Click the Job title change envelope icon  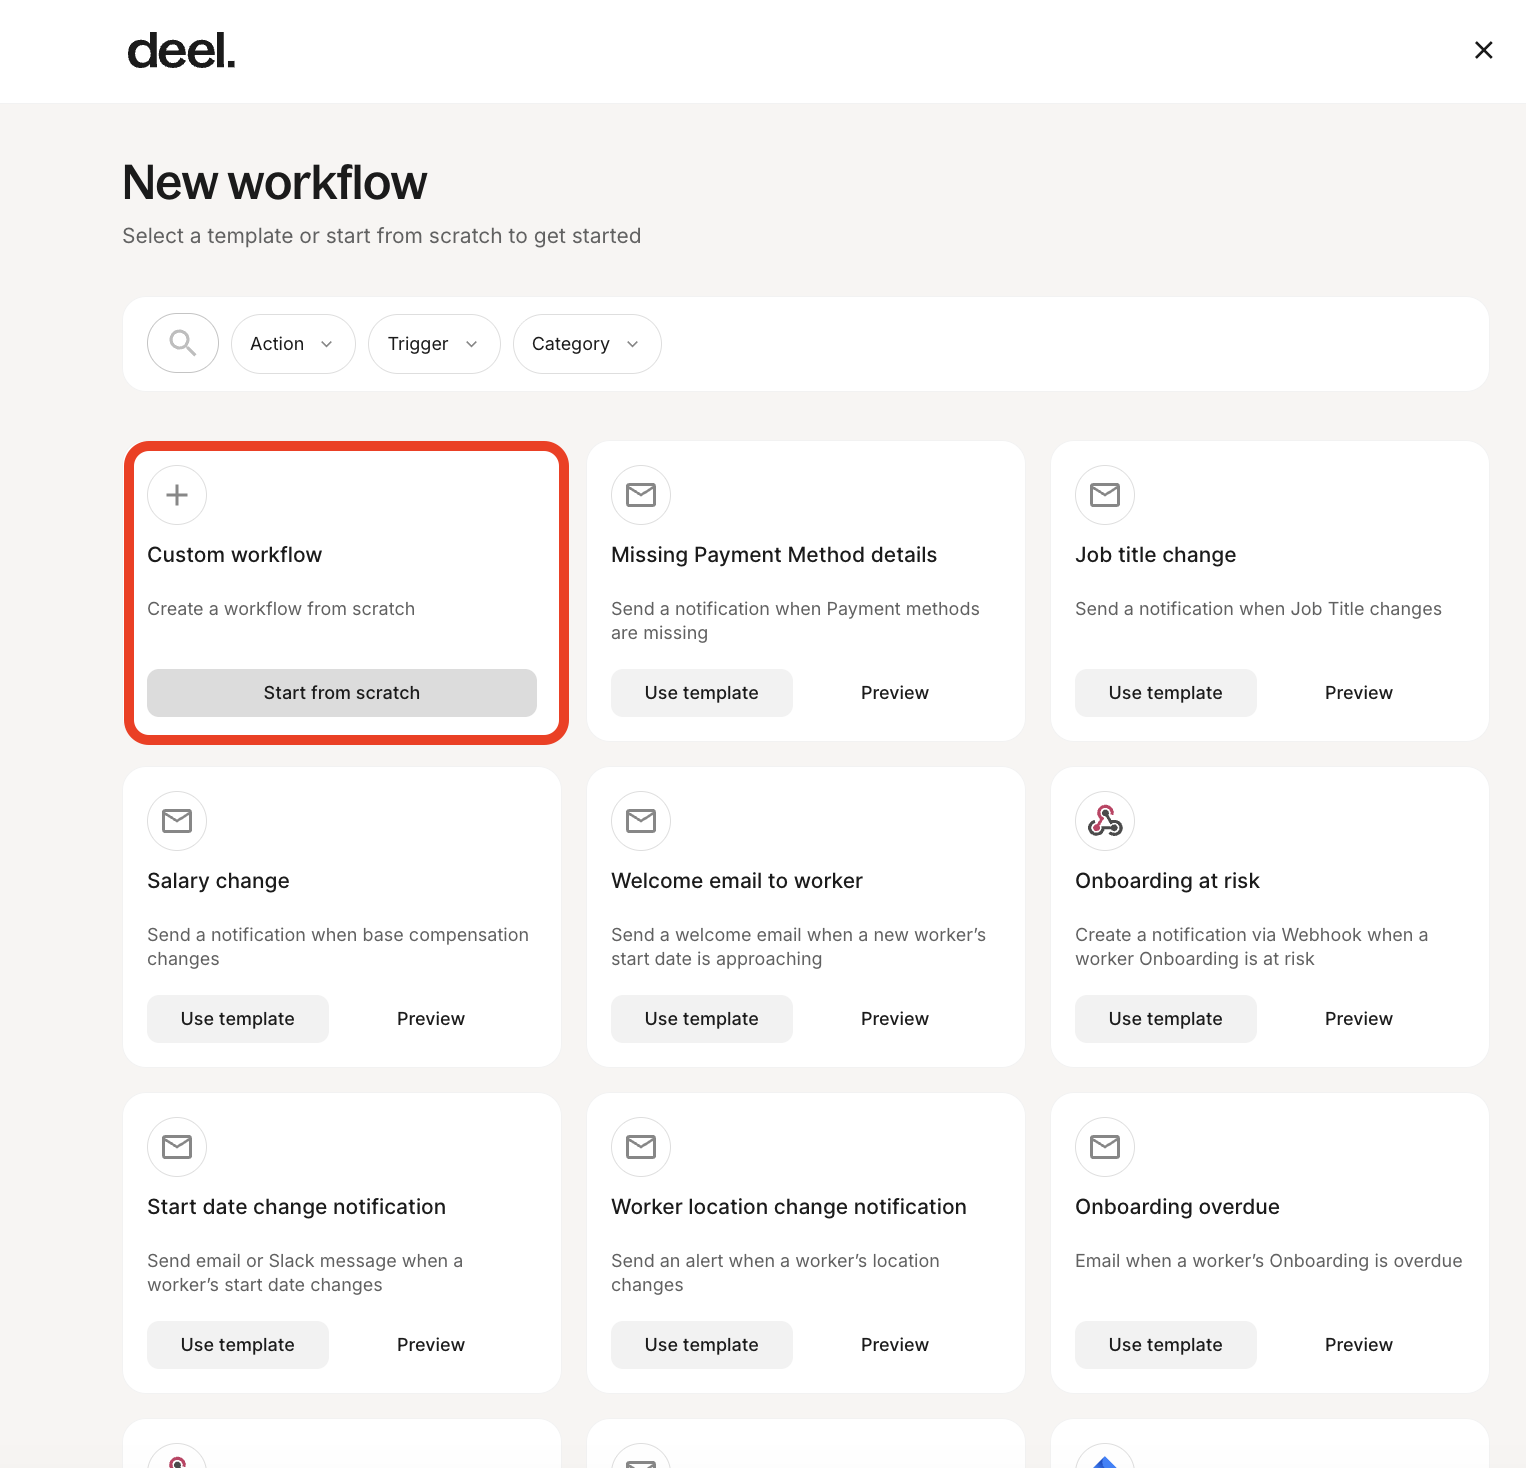coord(1105,495)
